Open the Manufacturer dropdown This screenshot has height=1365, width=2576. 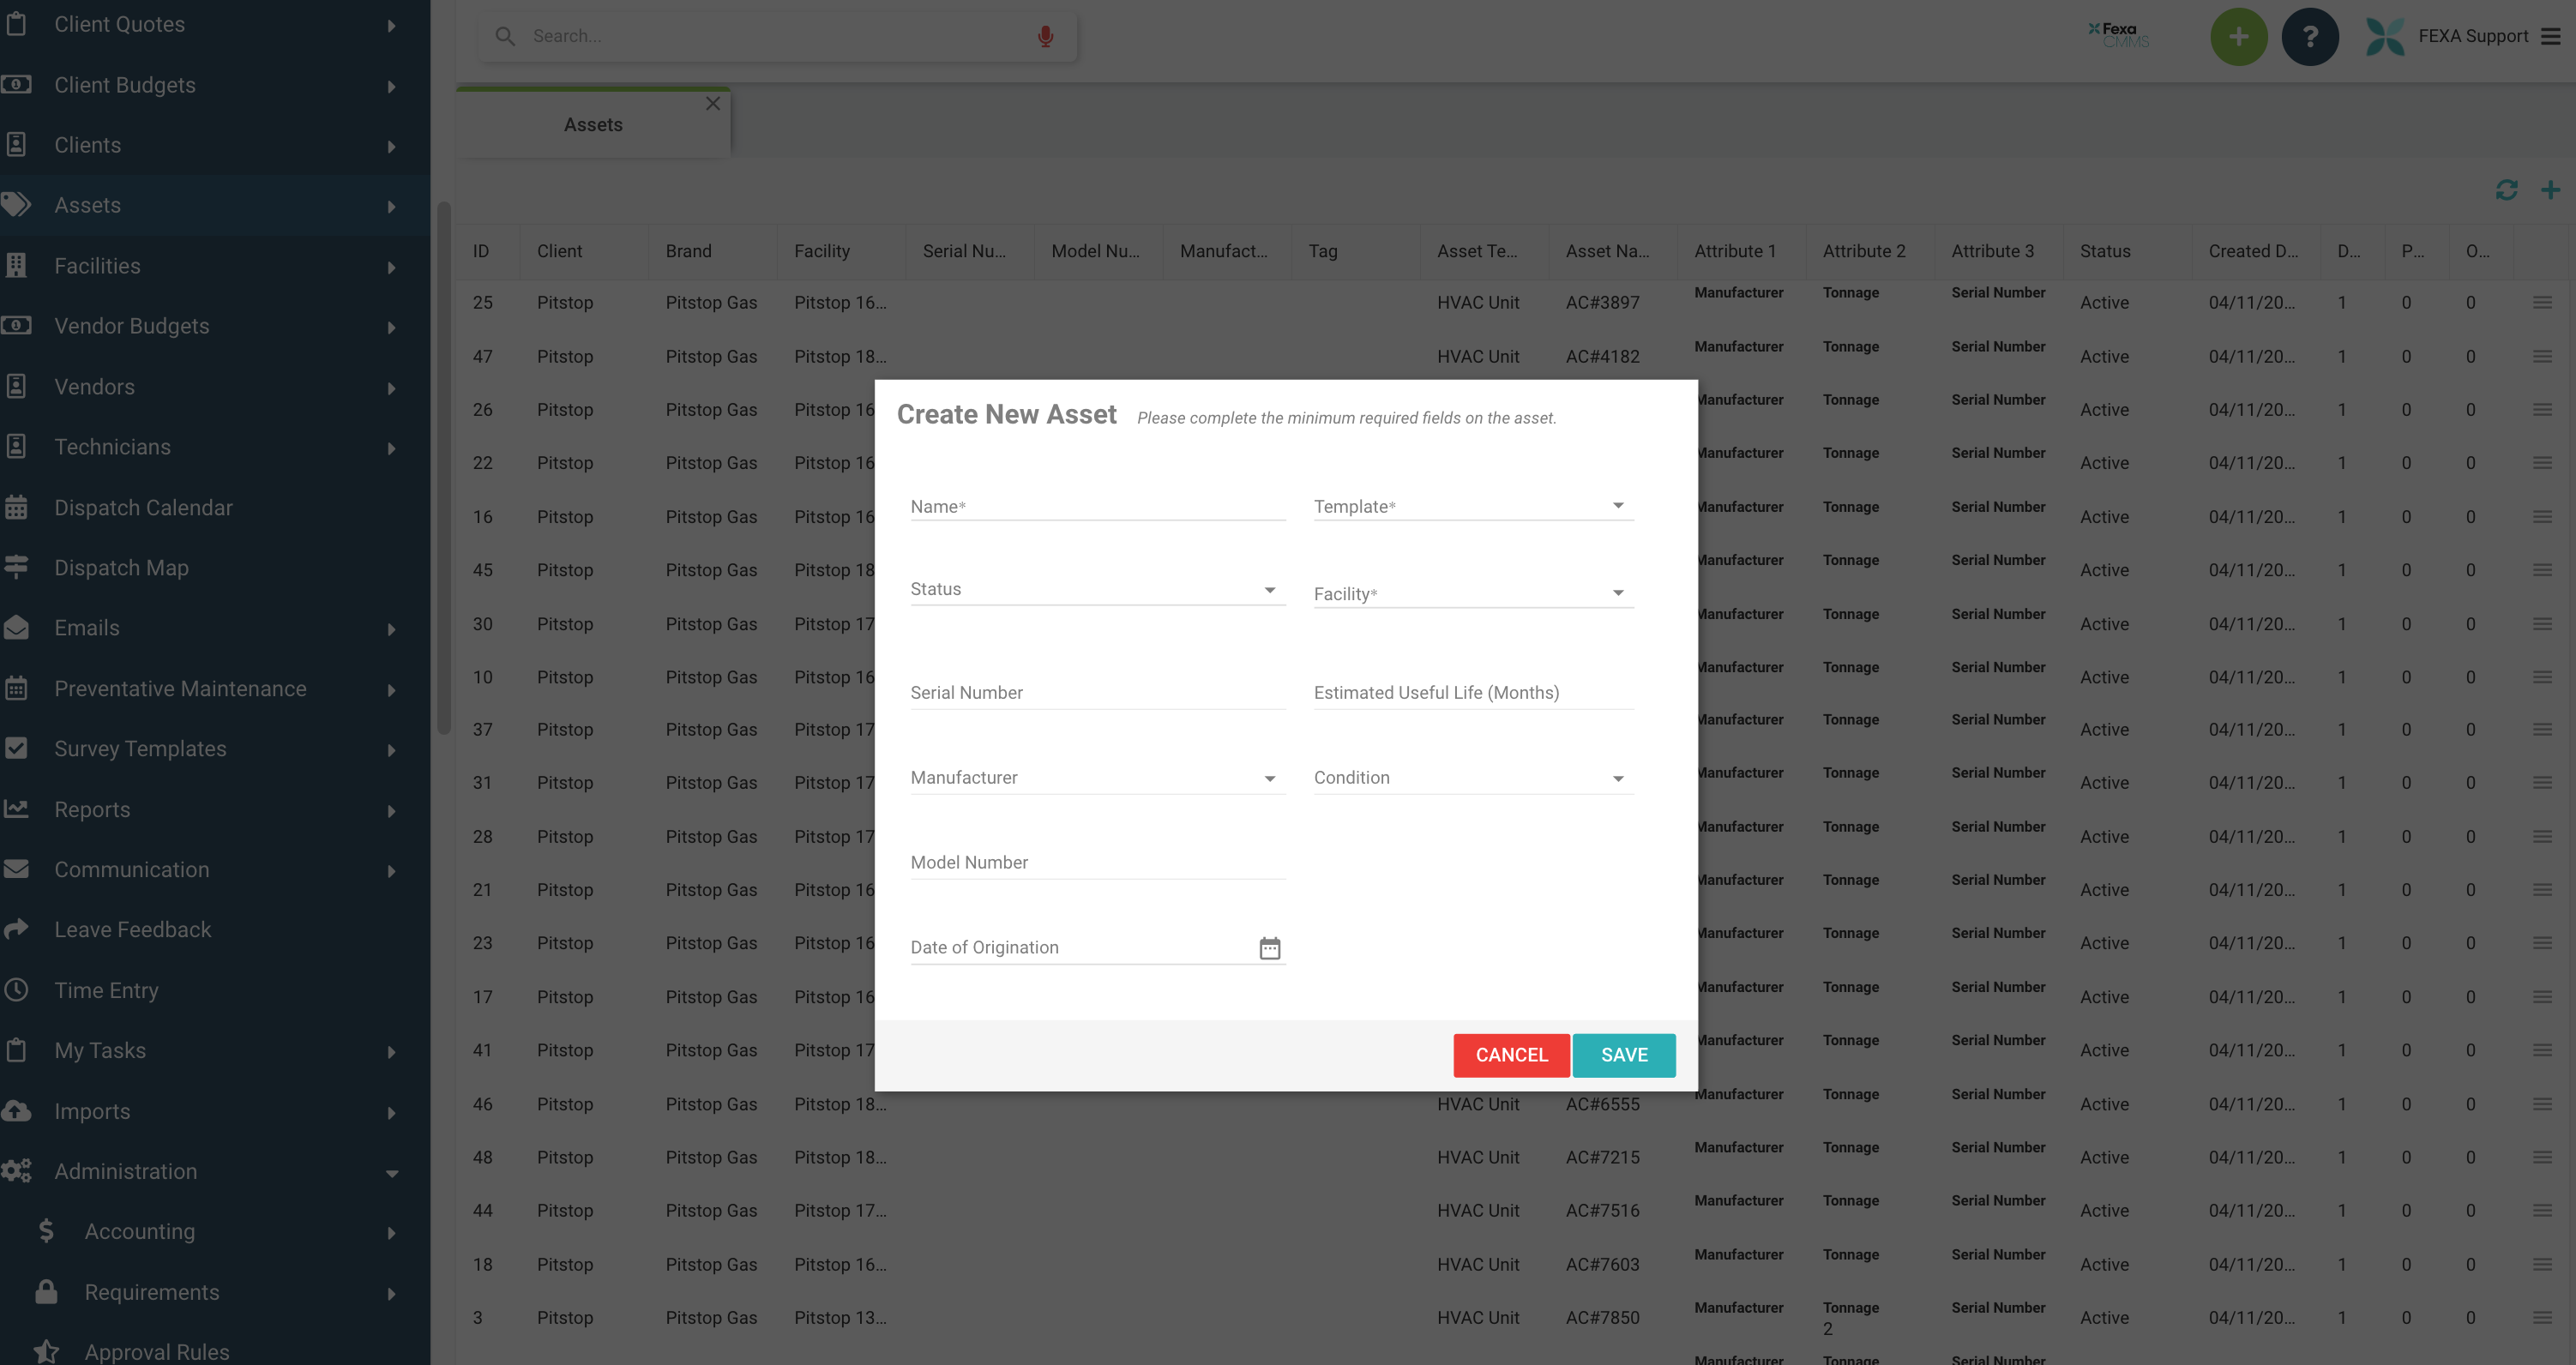pos(1096,777)
